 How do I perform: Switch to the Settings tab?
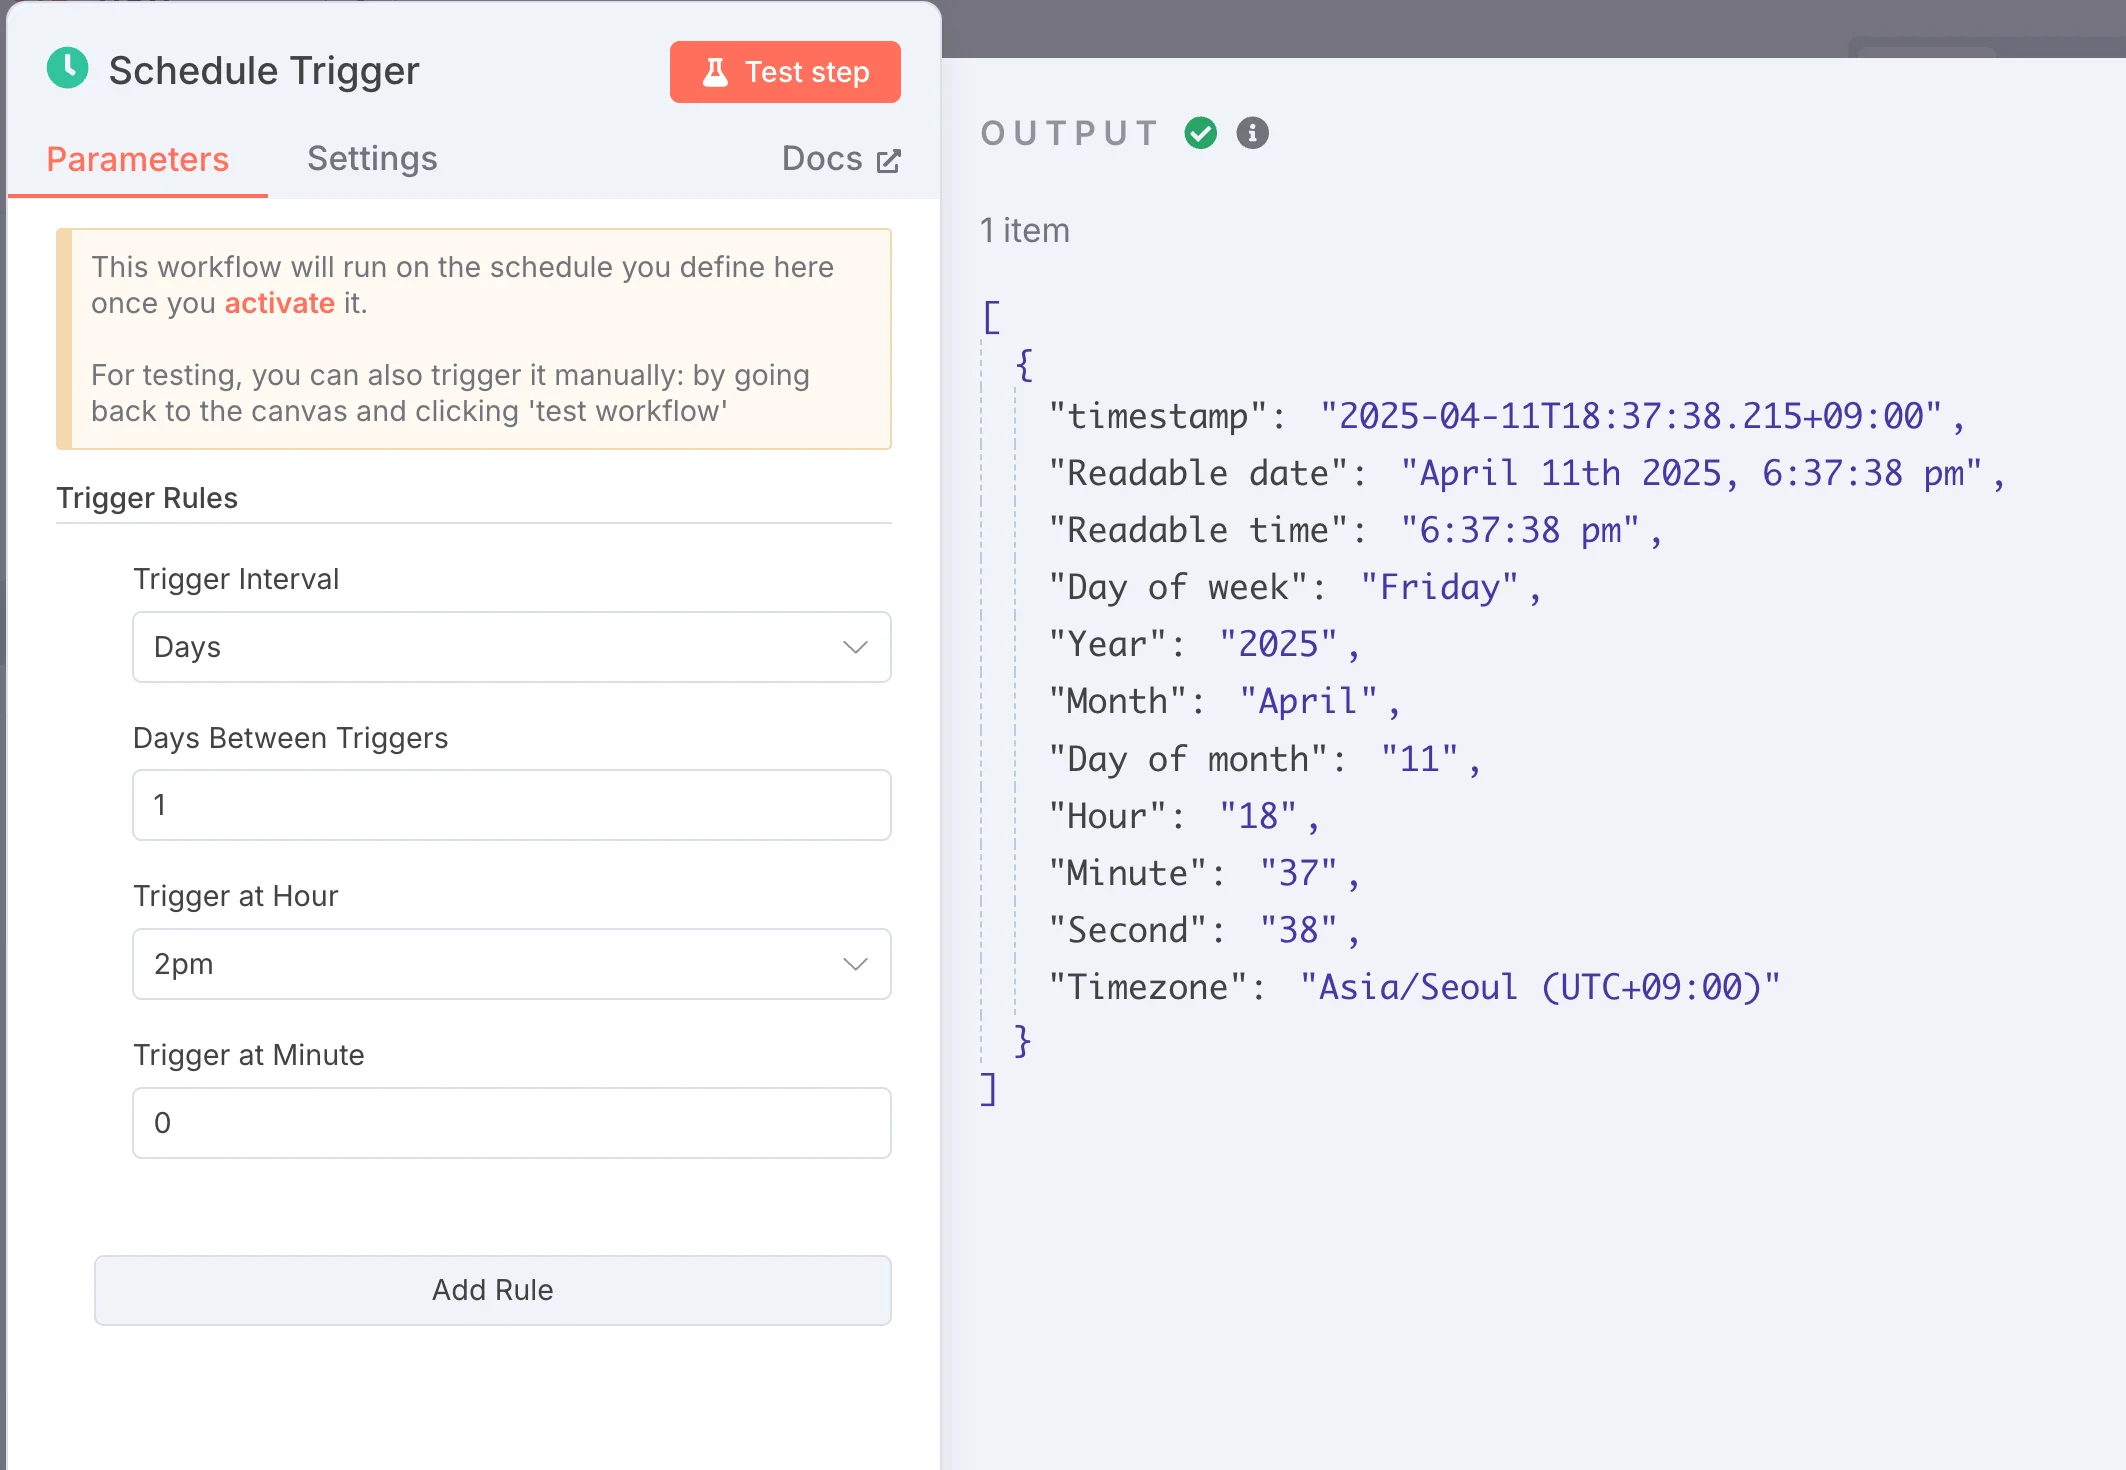coord(372,159)
